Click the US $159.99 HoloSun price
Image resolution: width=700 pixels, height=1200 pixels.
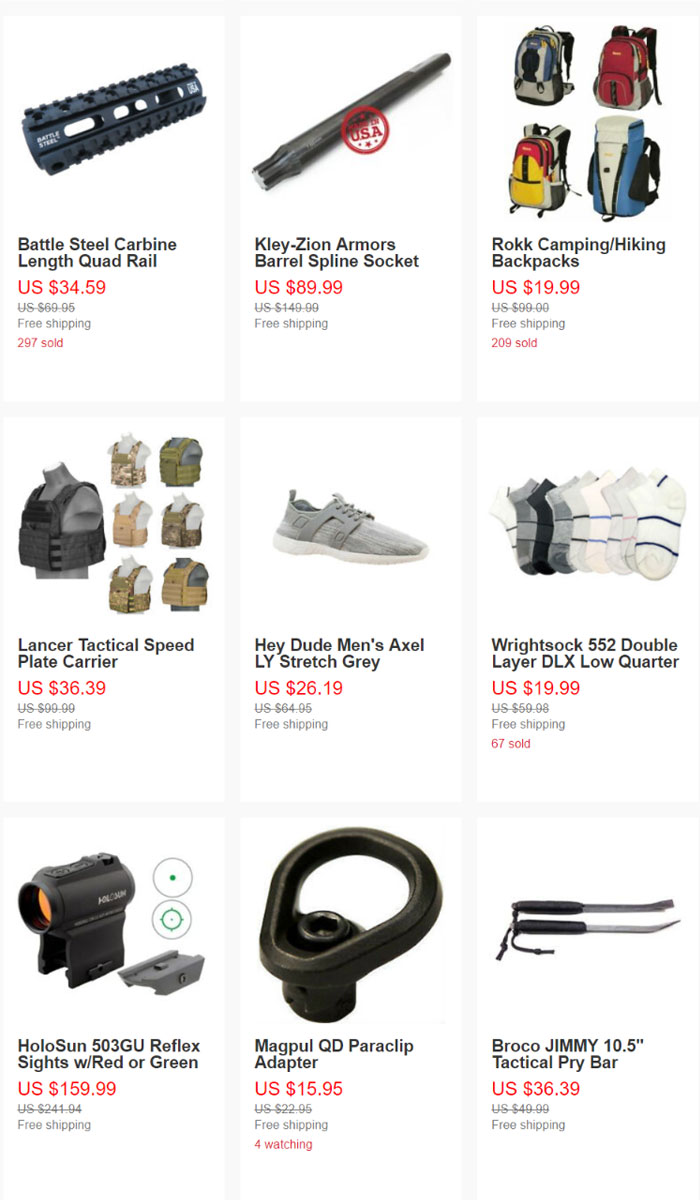[x=67, y=1089]
